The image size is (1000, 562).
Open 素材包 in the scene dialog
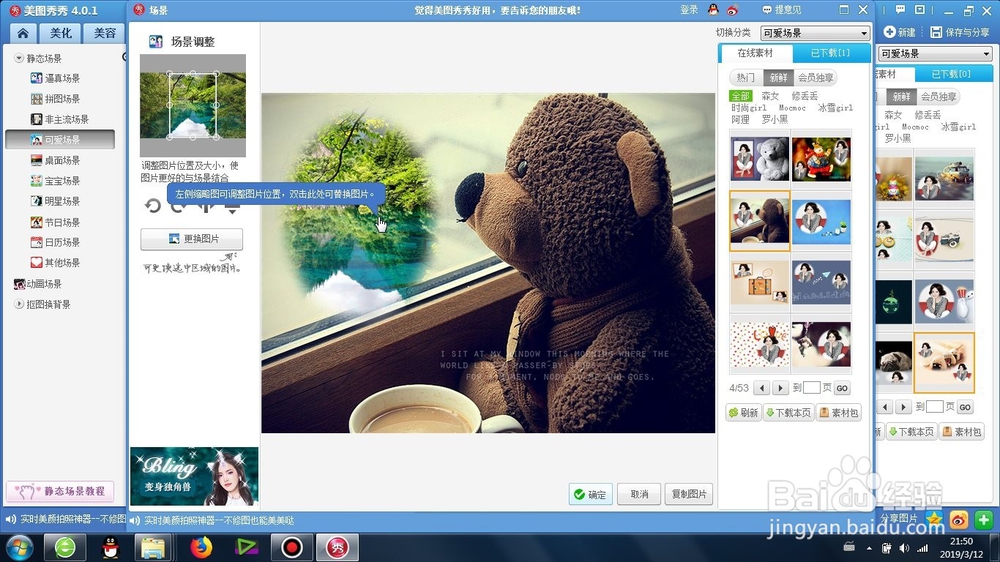click(839, 413)
